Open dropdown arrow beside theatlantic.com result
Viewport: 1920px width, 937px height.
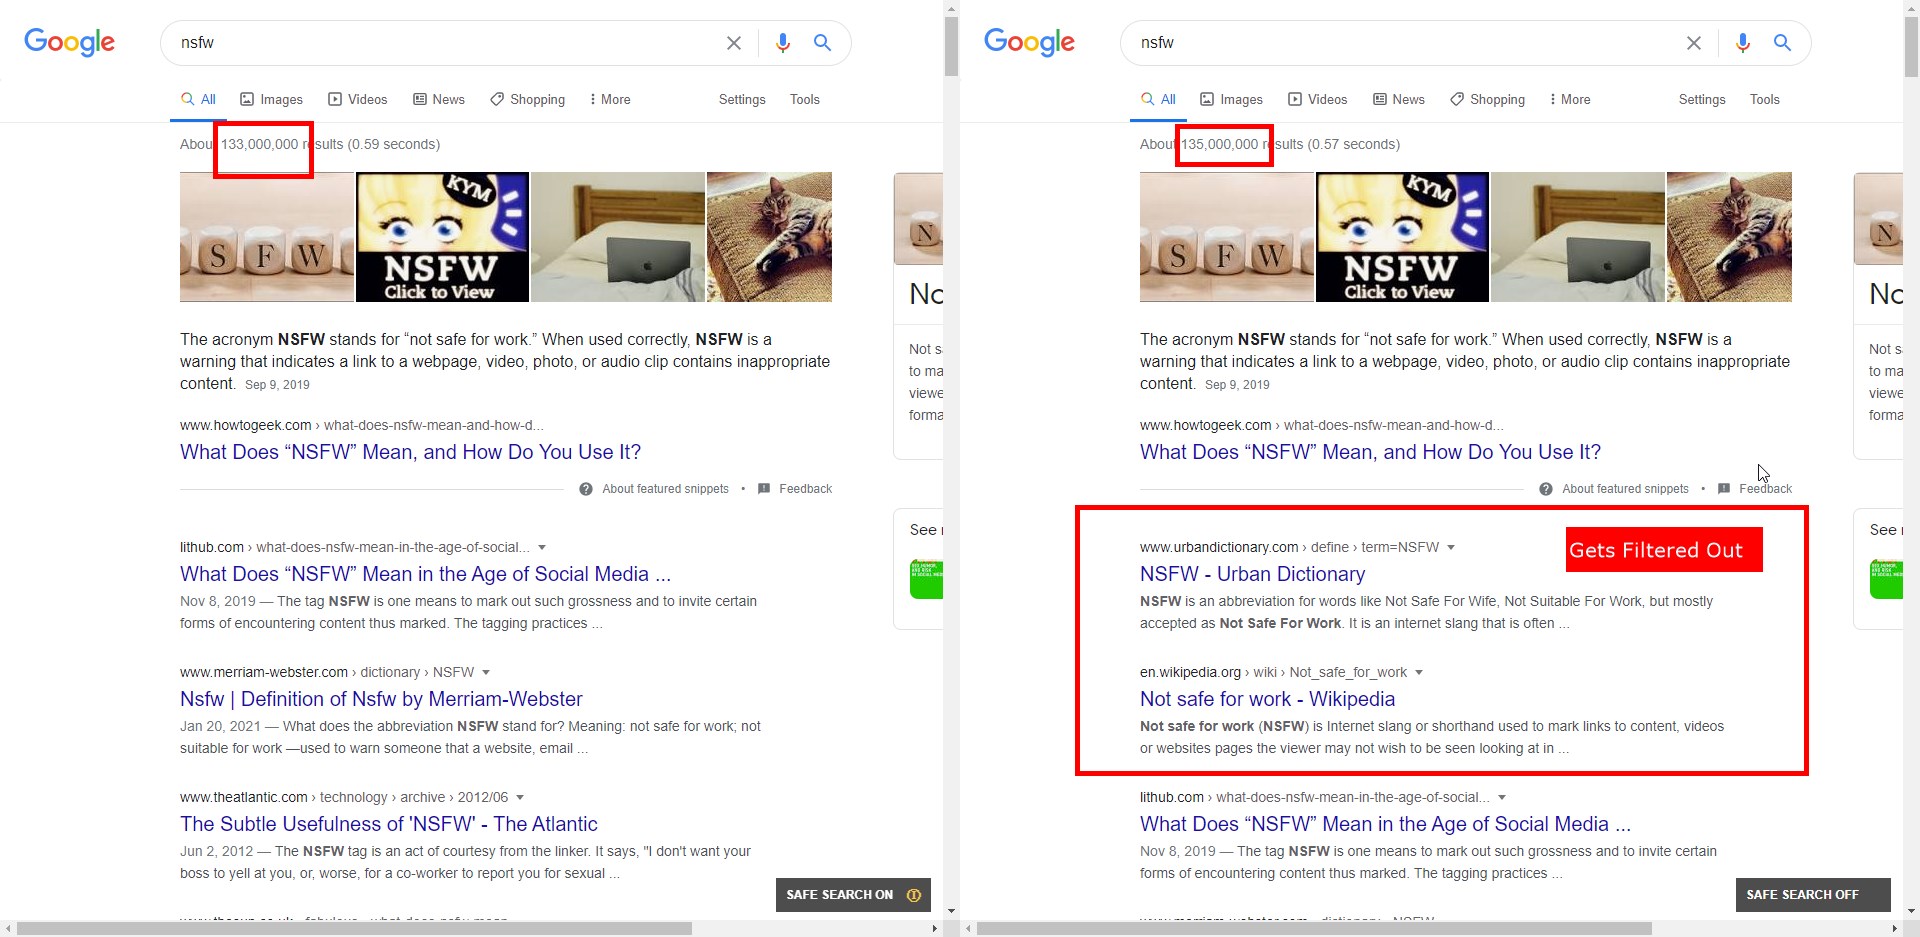[520, 798]
